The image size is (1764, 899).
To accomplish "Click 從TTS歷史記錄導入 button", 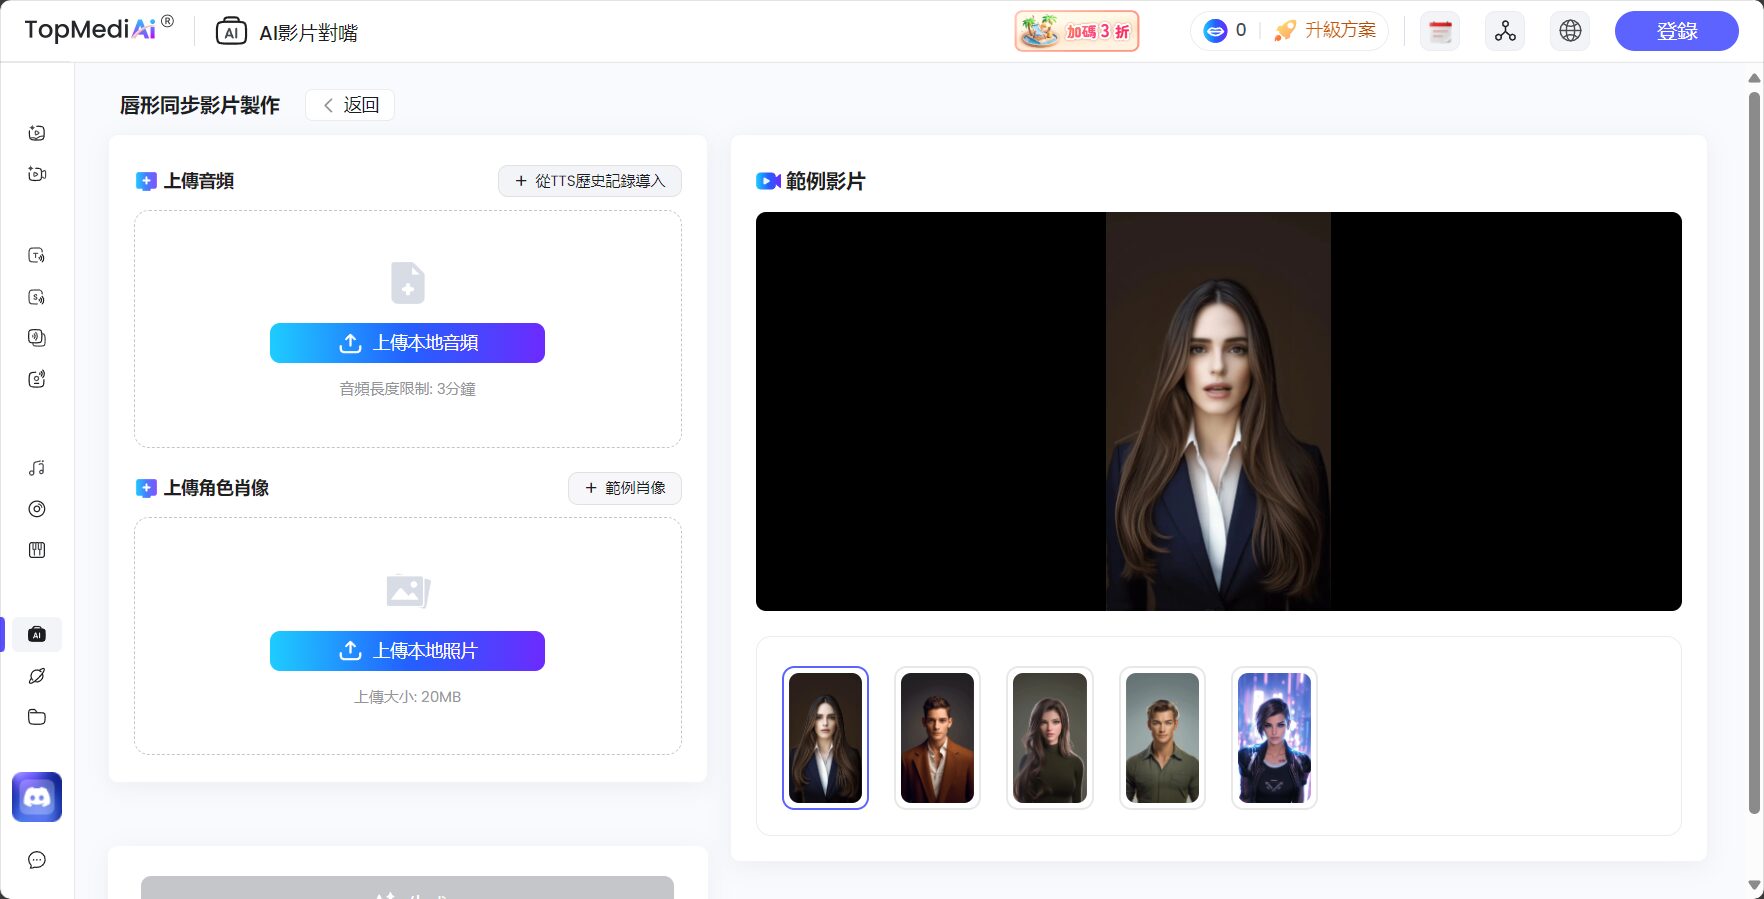I will 590,181.
